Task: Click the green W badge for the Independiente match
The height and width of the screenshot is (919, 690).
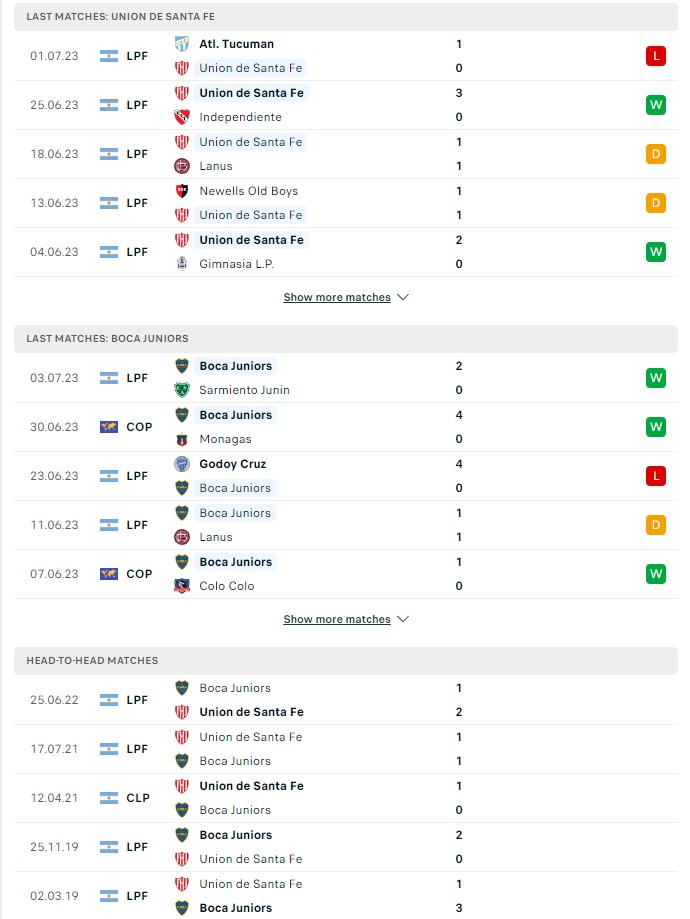Action: coord(655,105)
